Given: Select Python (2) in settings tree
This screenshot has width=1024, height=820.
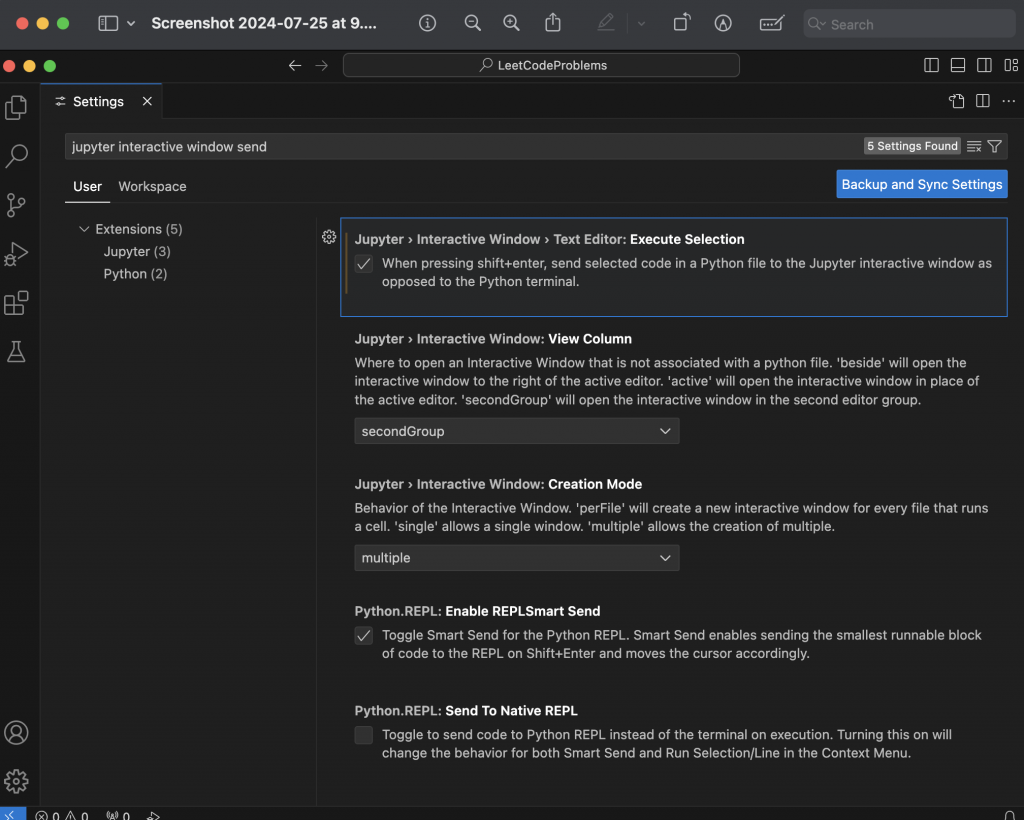Looking at the screenshot, I should pyautogui.click(x=135, y=274).
